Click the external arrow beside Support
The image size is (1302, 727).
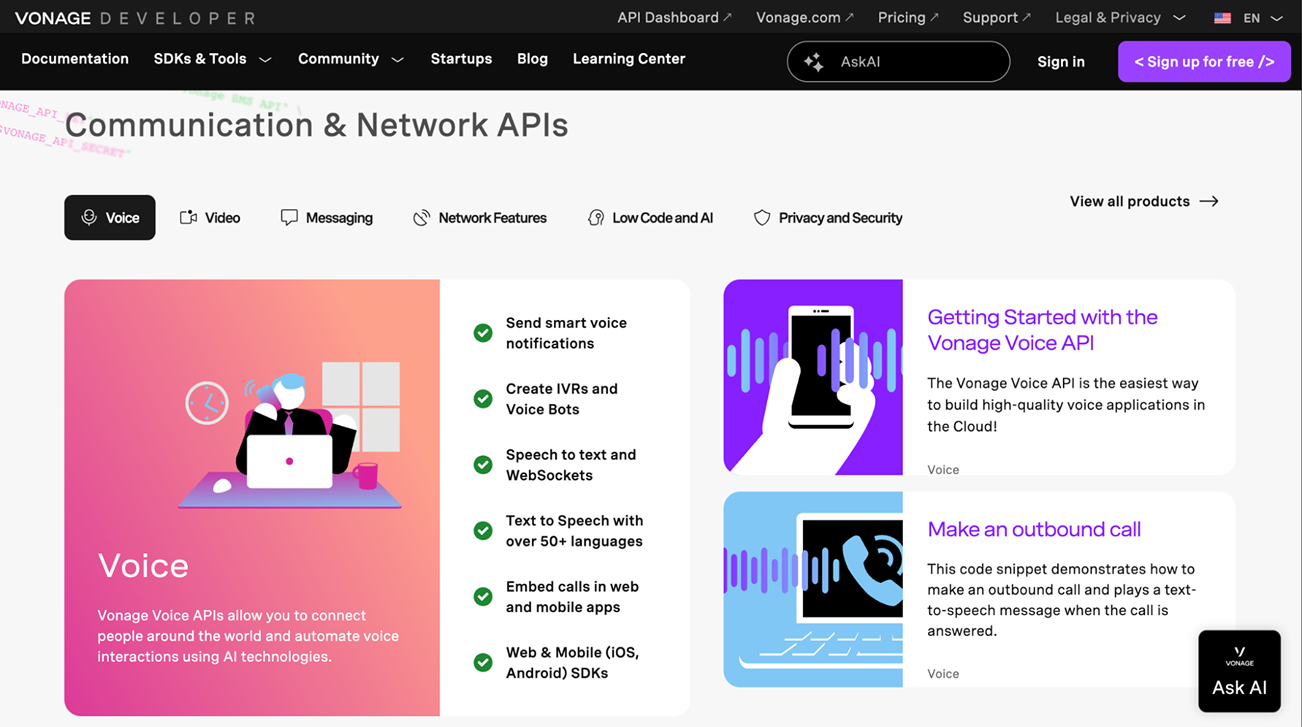(x=1027, y=17)
